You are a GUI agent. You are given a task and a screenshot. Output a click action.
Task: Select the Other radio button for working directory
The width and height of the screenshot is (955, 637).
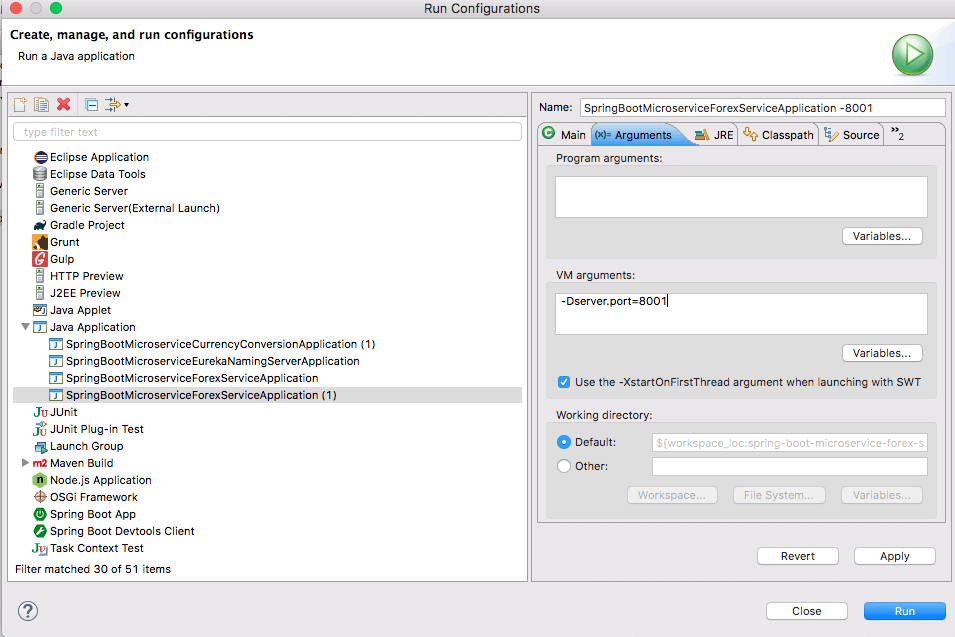(564, 466)
